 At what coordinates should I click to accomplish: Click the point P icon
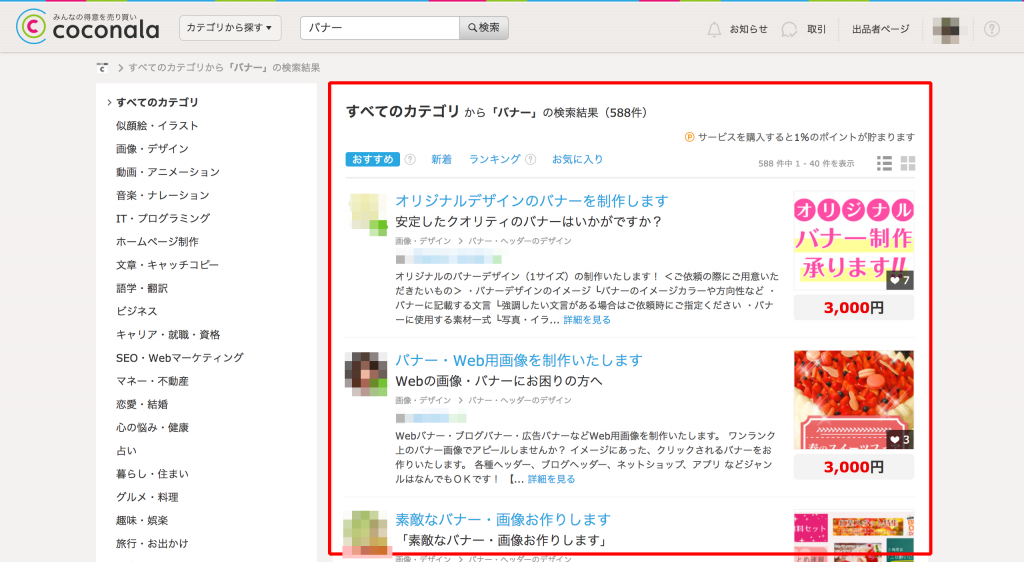point(689,137)
